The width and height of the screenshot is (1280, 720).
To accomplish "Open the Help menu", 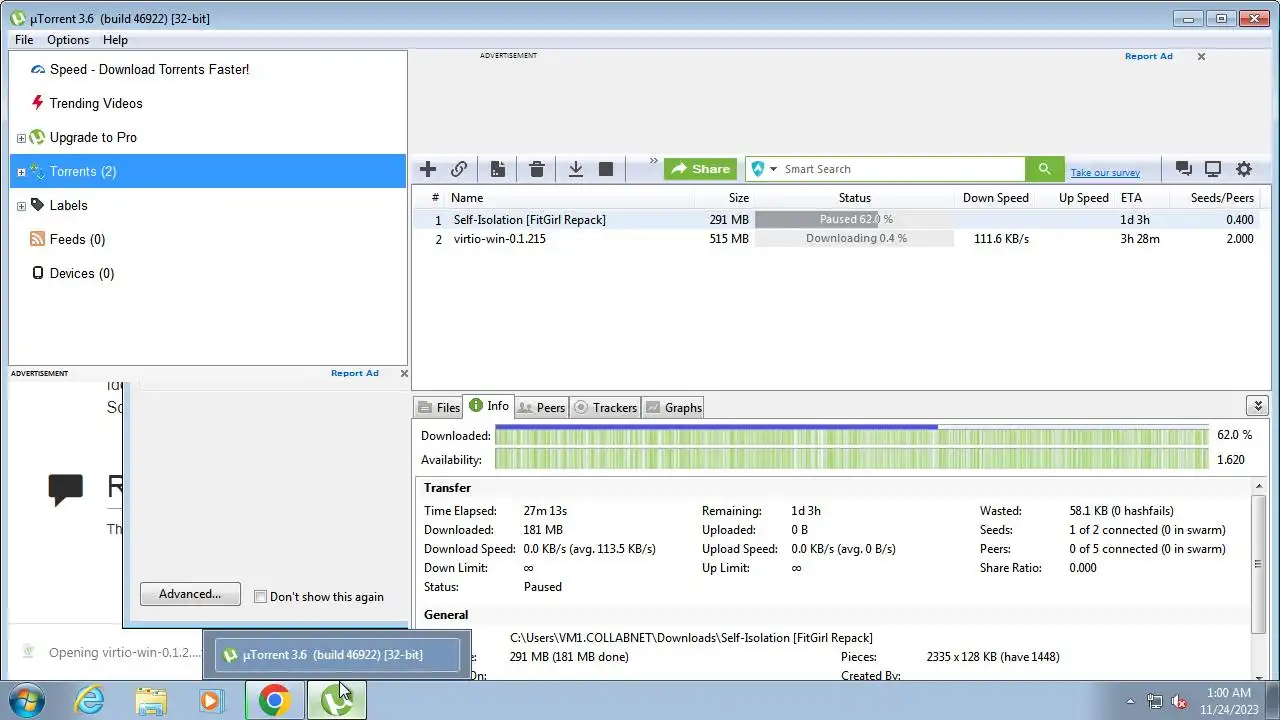I will point(115,40).
